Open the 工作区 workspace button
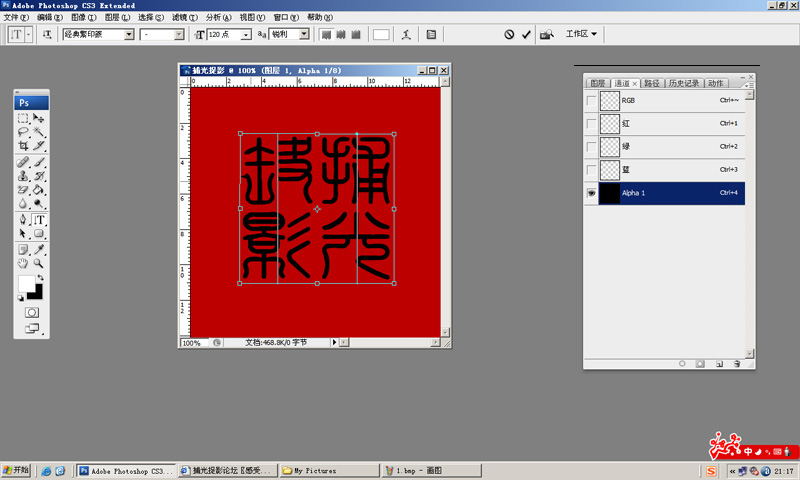800x480 pixels. tap(581, 34)
